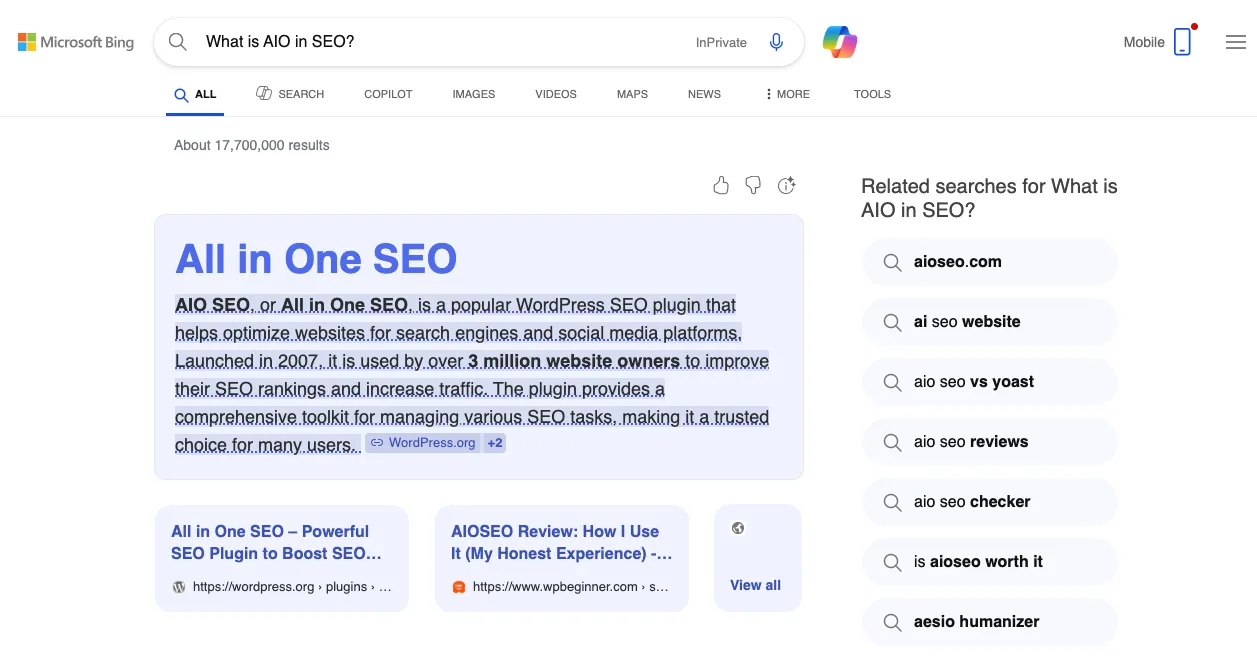Click magnifier icon beside aesio humanizer

893,622
